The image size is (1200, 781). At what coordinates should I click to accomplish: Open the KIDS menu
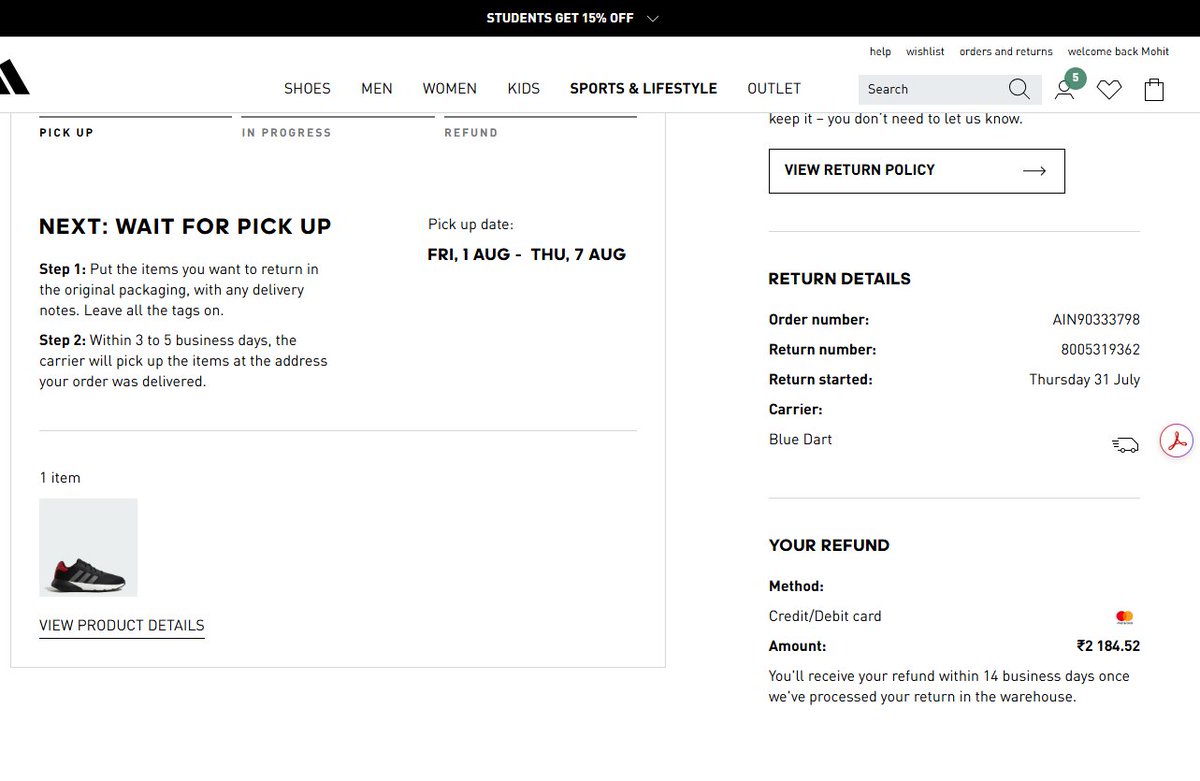pyautogui.click(x=524, y=88)
